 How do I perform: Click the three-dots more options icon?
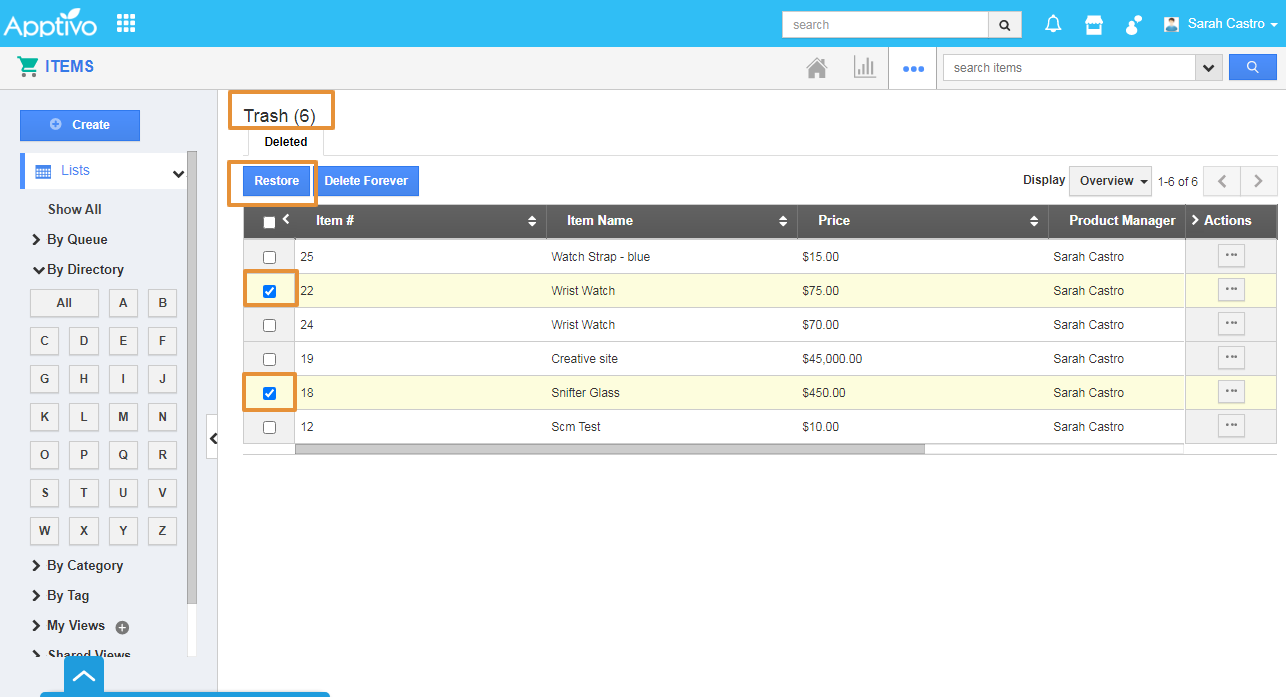(912, 69)
